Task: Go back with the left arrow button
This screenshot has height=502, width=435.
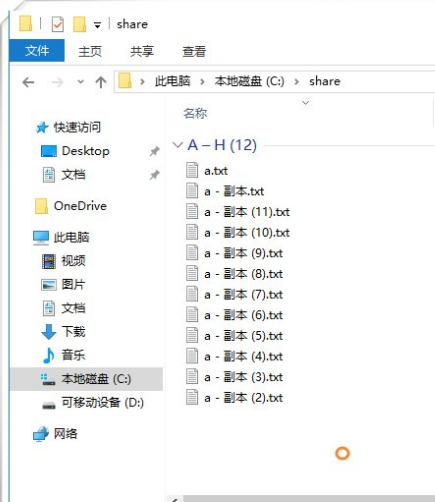Action: [28, 82]
